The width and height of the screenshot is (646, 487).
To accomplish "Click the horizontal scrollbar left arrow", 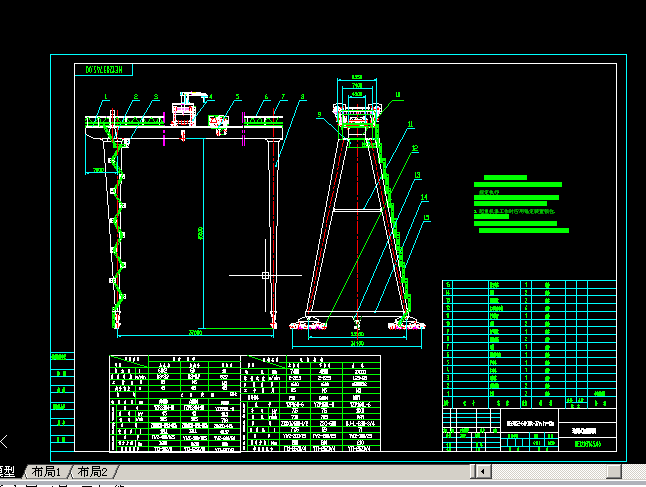I will 482,470.
